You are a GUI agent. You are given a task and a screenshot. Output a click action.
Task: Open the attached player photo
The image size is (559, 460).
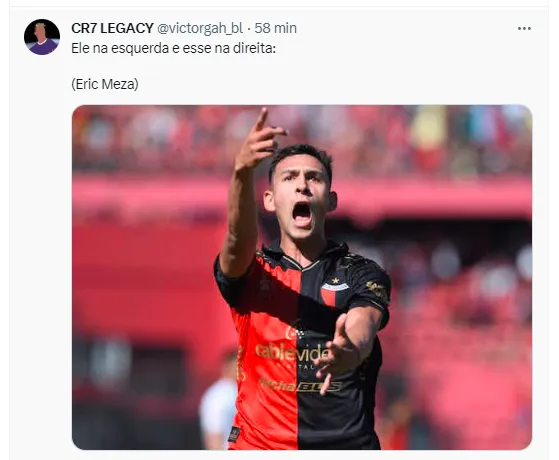click(x=302, y=277)
